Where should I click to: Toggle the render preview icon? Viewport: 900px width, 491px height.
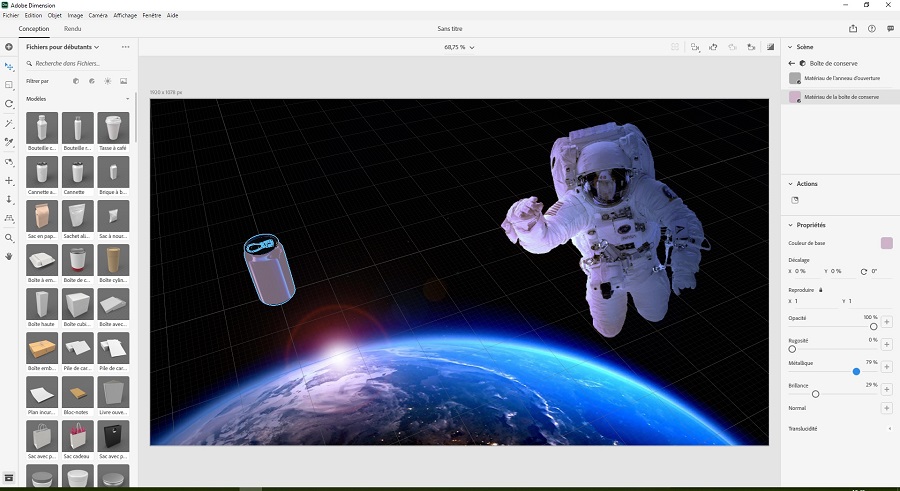770,47
